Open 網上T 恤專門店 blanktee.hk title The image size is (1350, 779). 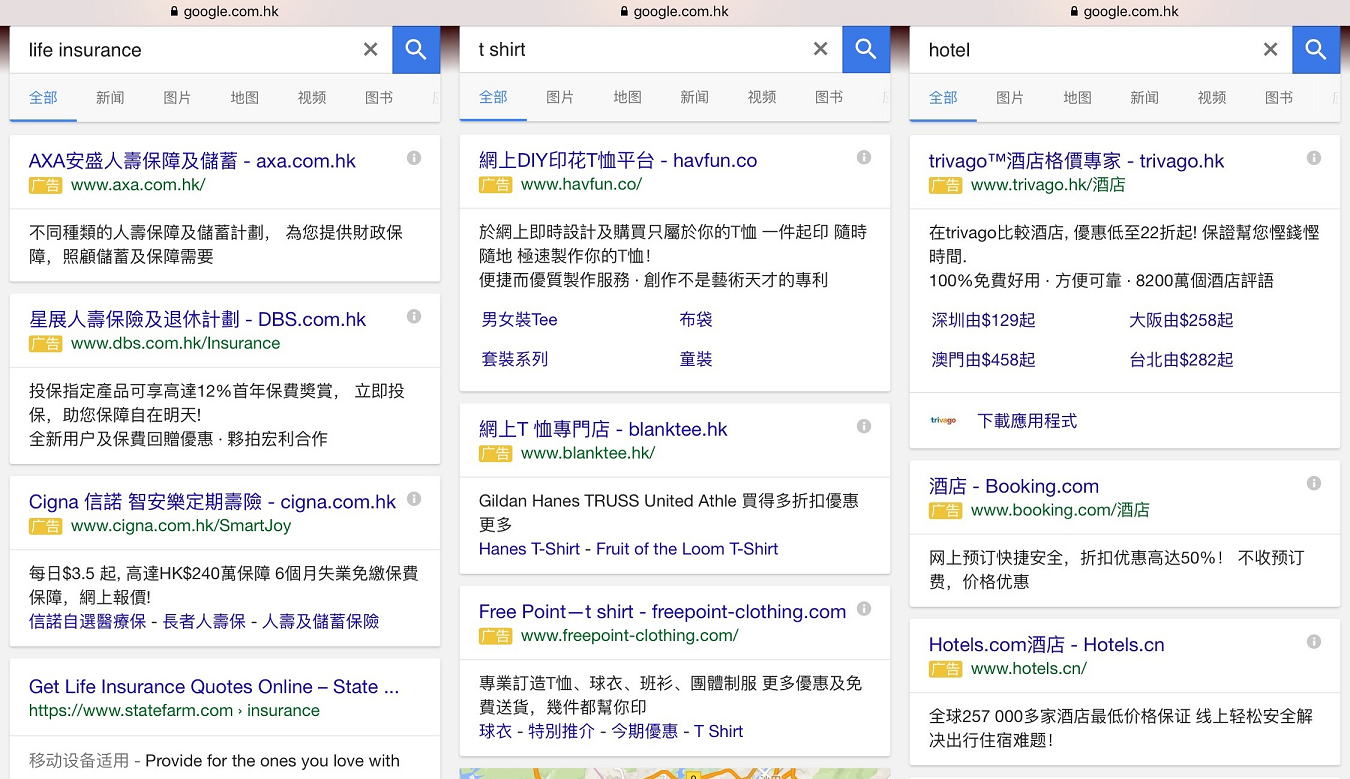pyautogui.click(x=603, y=429)
